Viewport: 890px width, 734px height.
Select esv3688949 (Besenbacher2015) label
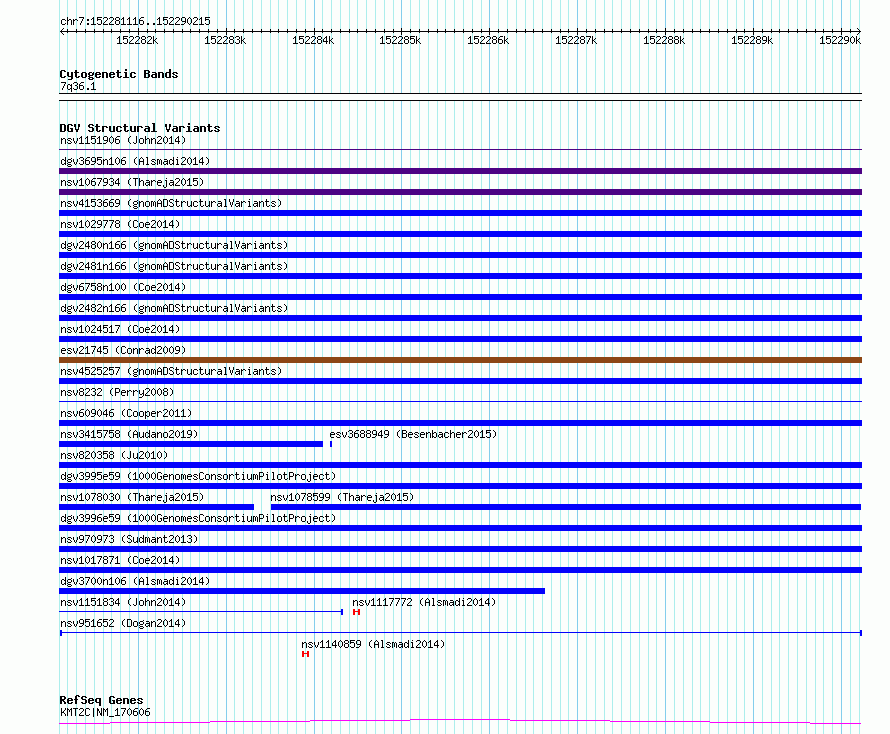click(413, 434)
